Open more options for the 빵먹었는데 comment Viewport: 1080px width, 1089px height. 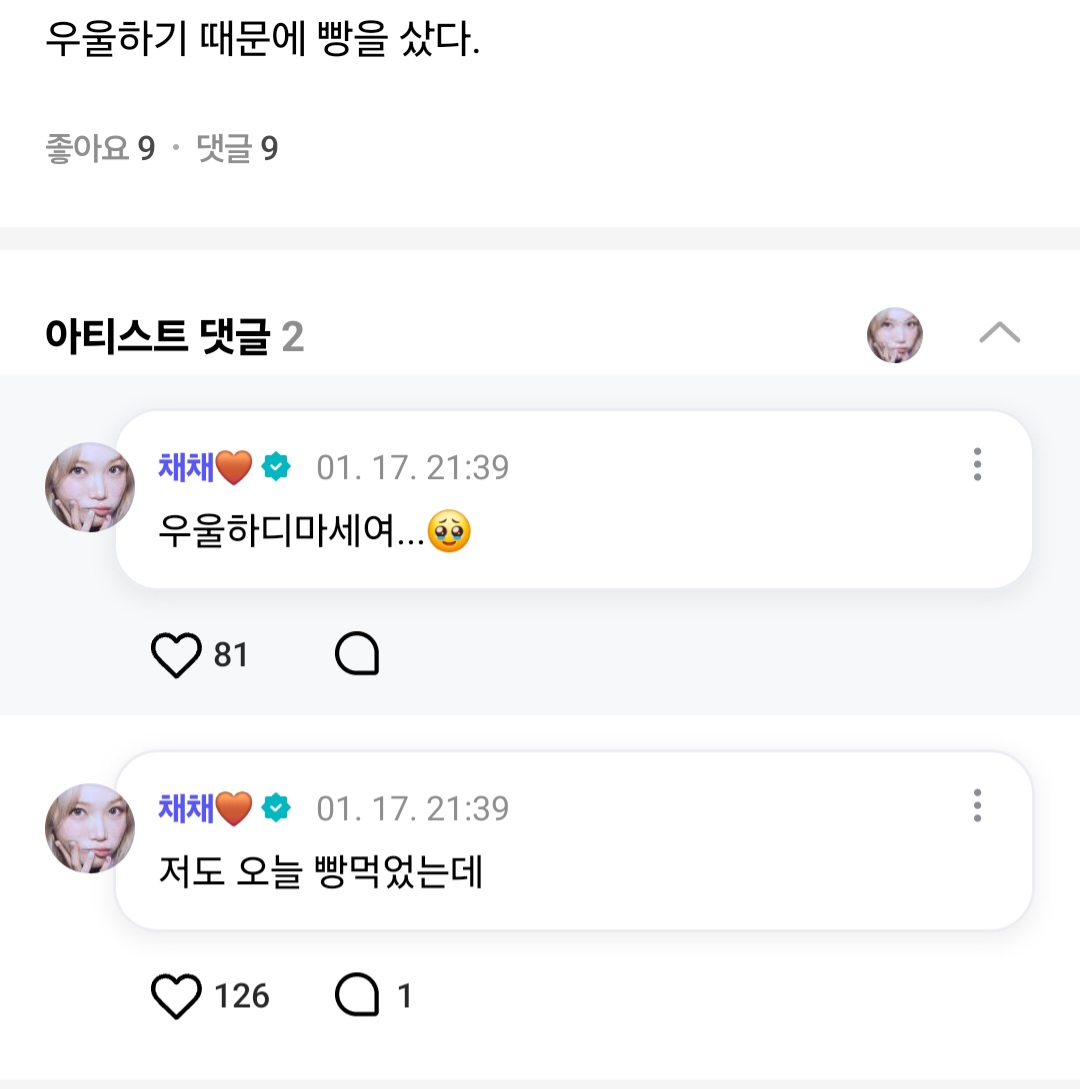[x=977, y=805]
